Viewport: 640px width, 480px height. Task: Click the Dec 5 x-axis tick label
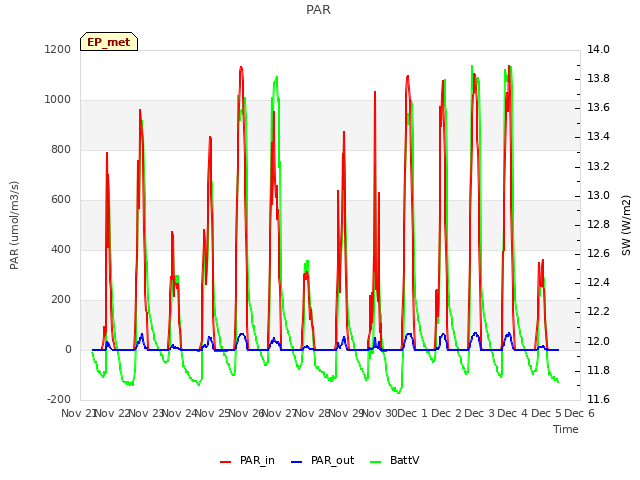click(546, 413)
